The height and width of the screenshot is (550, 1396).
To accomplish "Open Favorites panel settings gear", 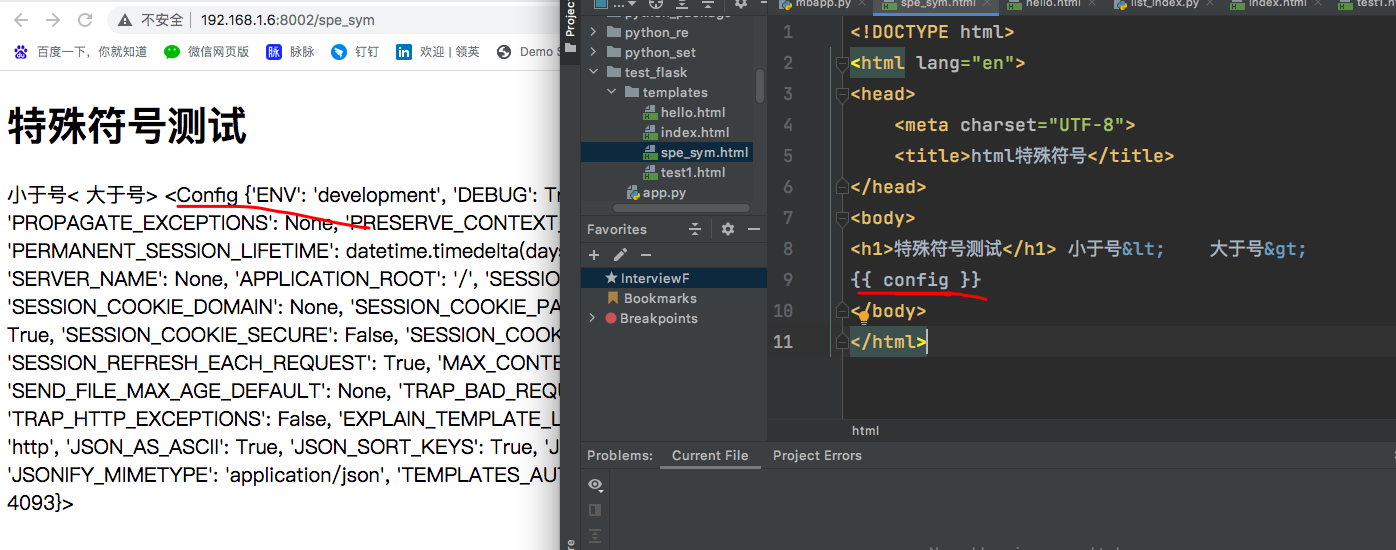I will [x=727, y=229].
